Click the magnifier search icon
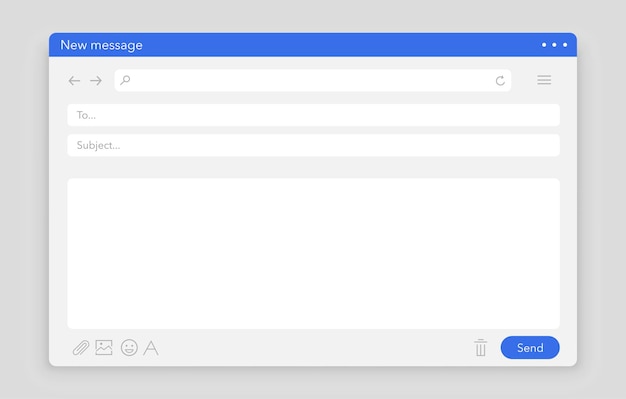 (125, 80)
